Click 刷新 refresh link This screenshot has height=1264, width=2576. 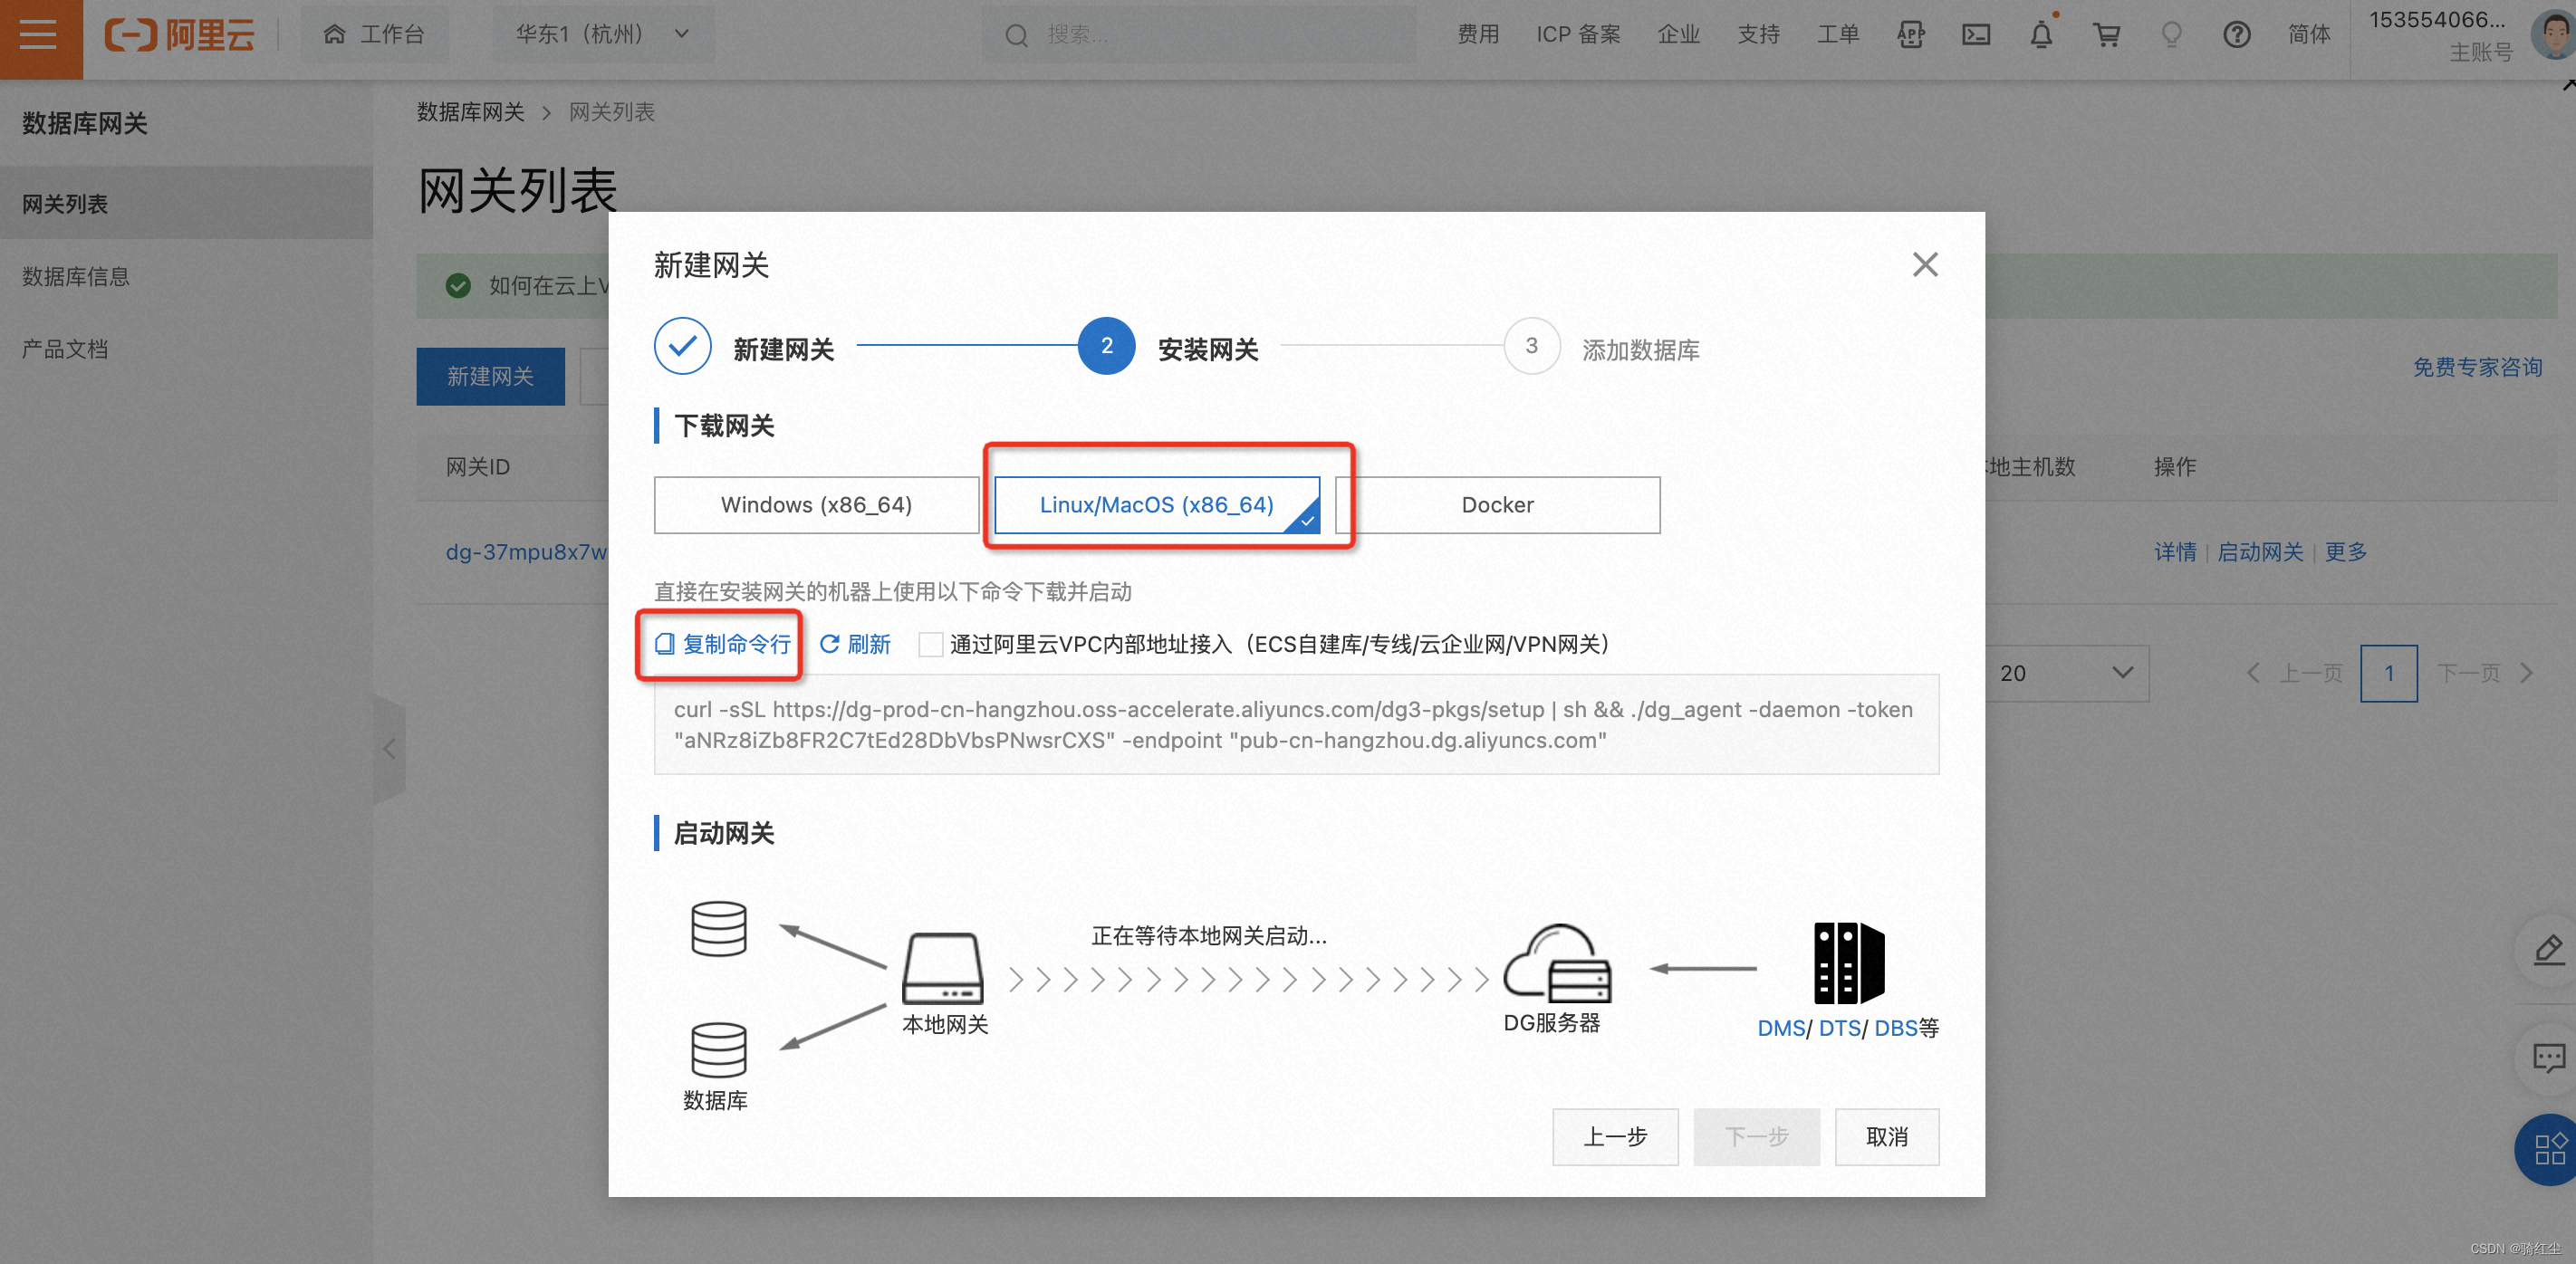click(x=855, y=645)
